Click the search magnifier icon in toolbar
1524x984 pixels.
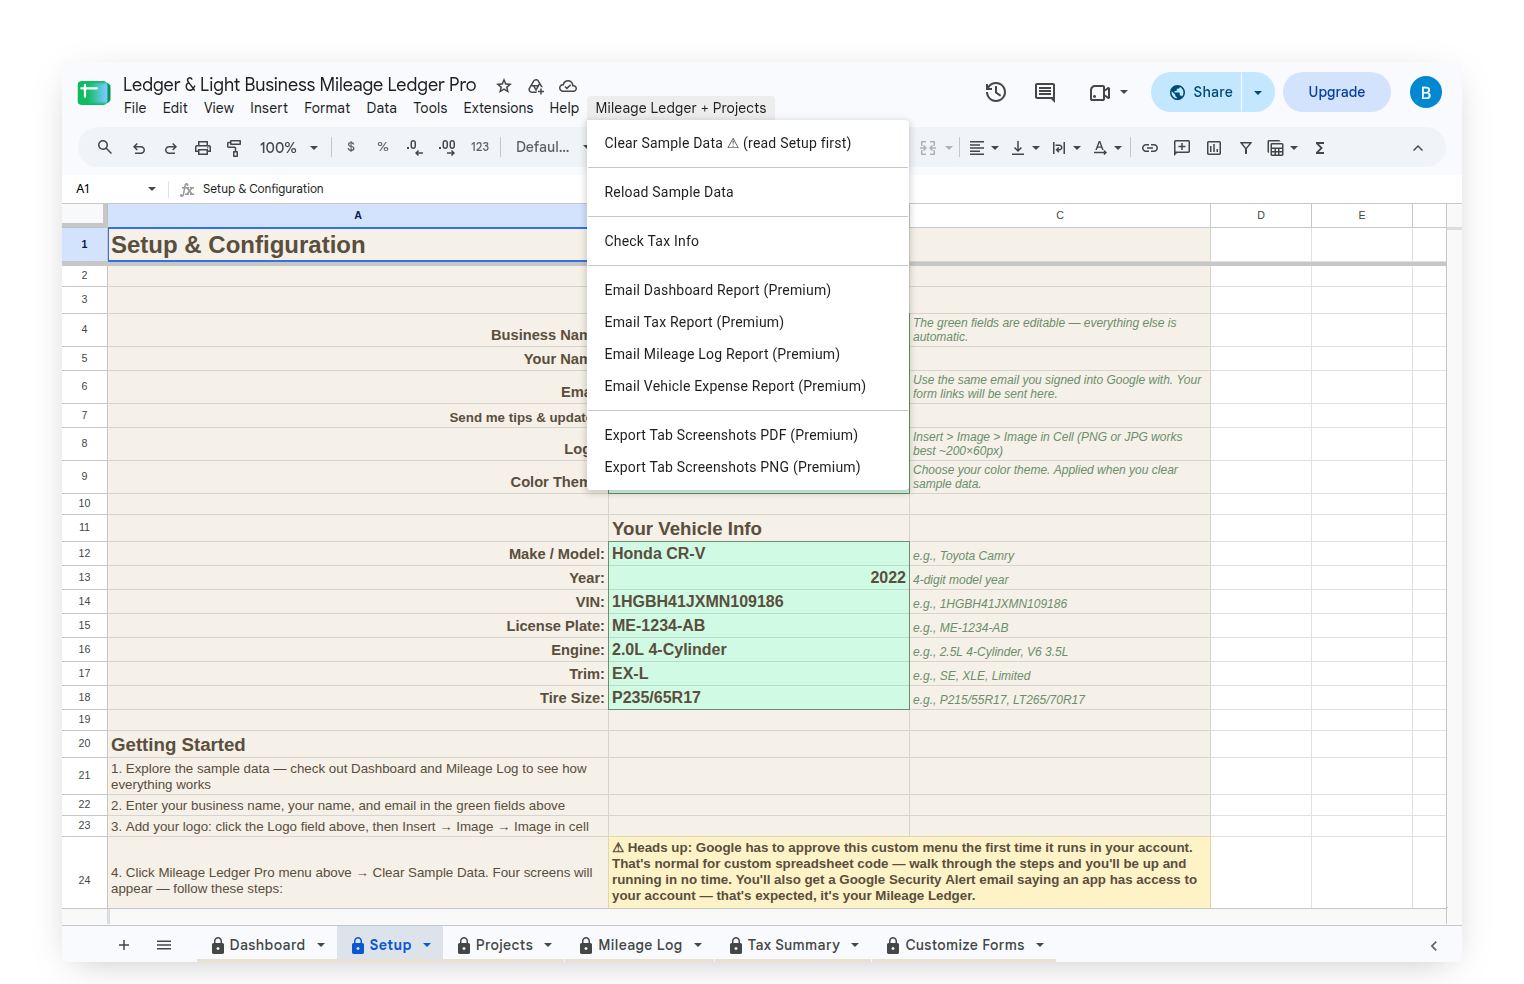pyautogui.click(x=104, y=148)
